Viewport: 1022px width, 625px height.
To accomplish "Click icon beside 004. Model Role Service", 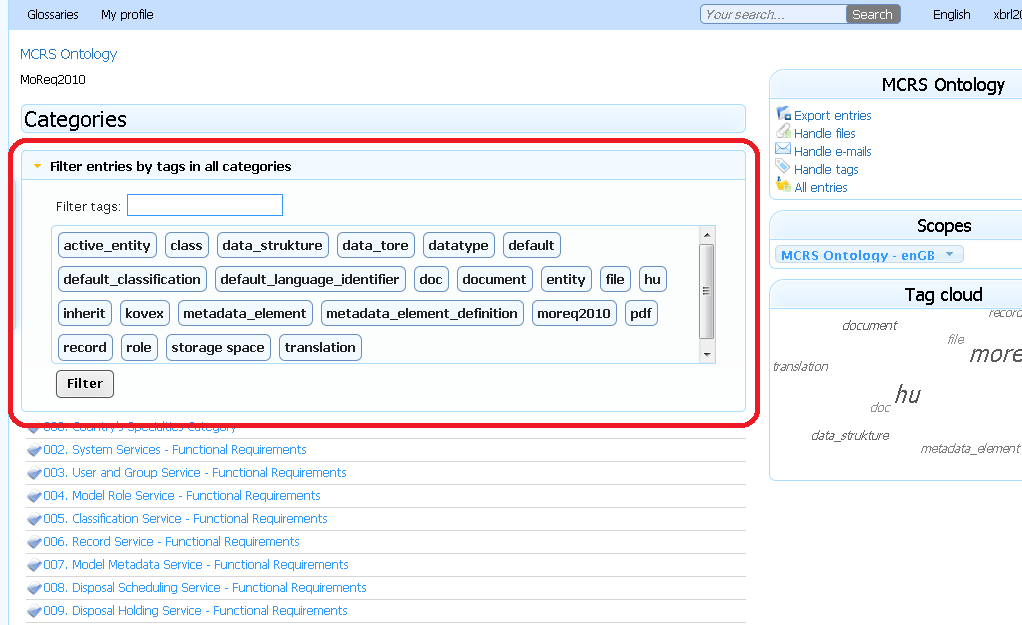I will (35, 496).
